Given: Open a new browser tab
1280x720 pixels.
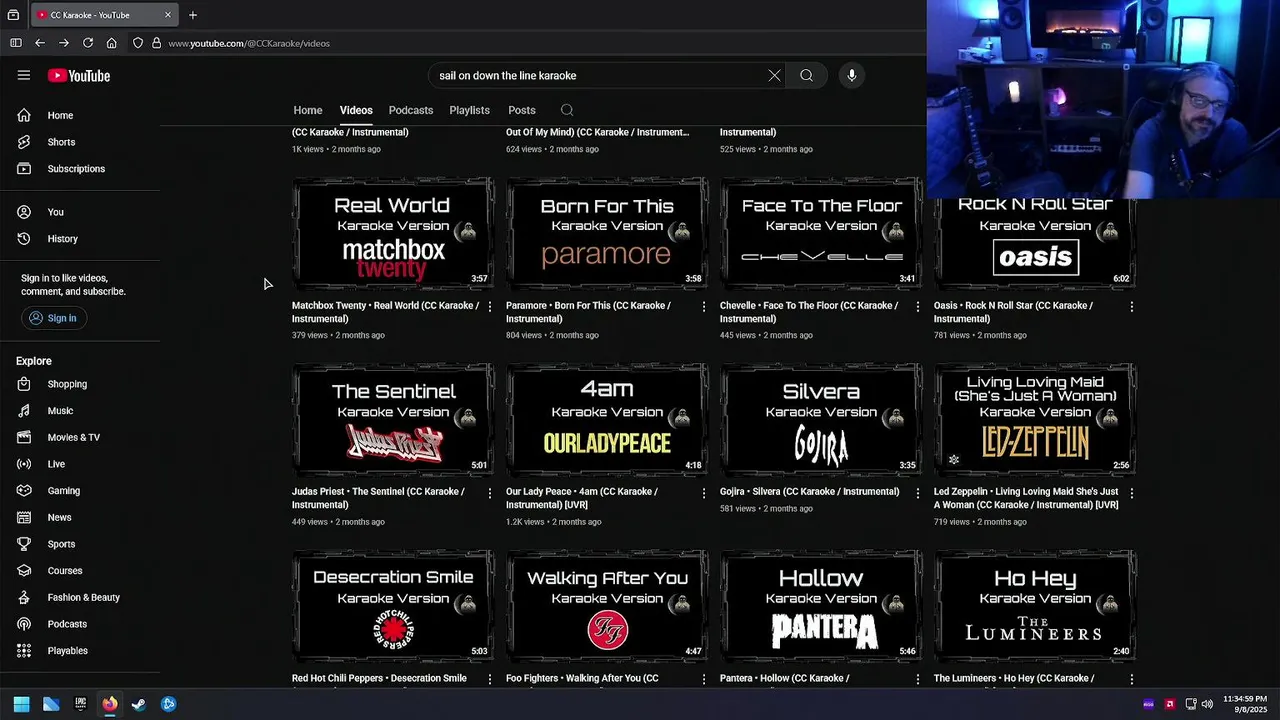Looking at the screenshot, I should tap(193, 15).
